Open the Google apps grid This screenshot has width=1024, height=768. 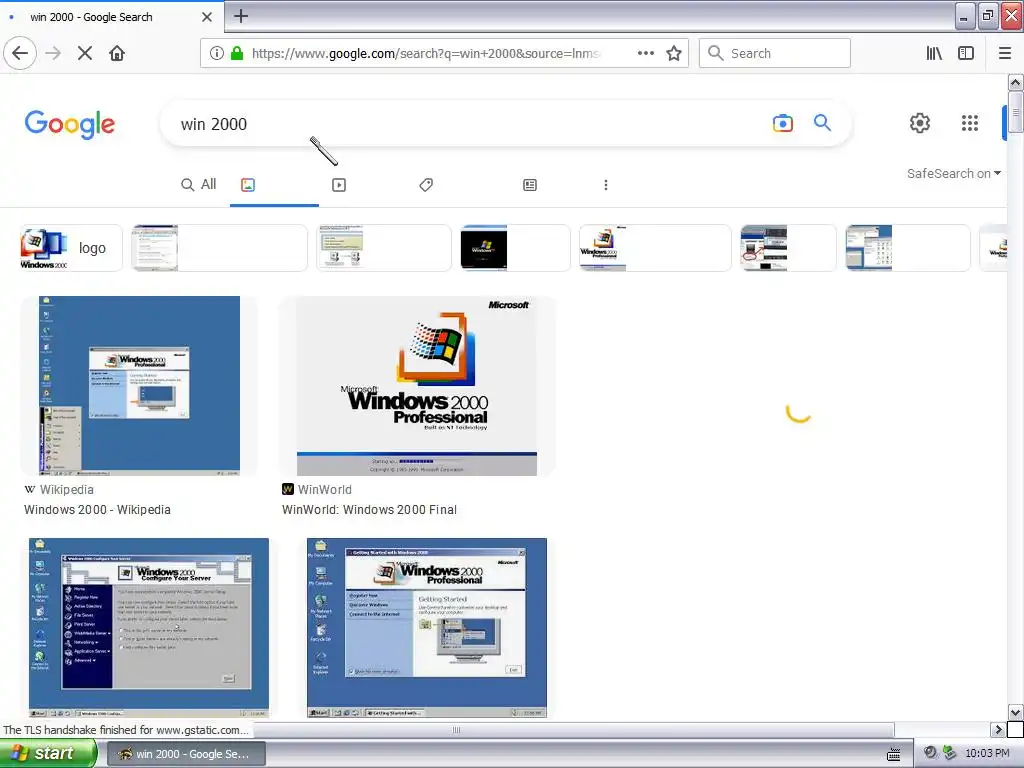970,123
